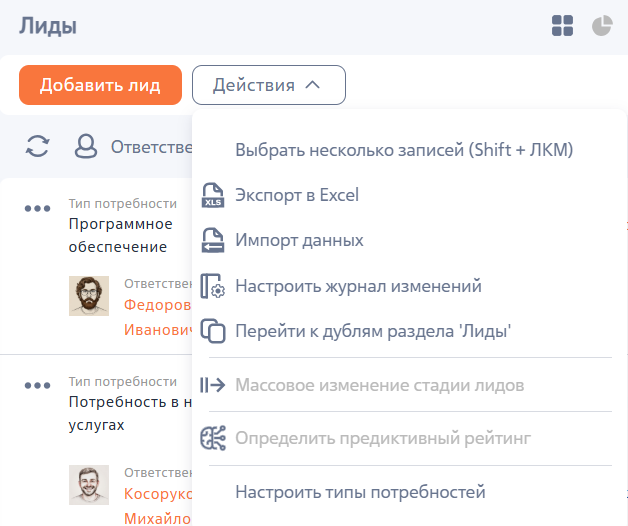This screenshot has width=628, height=526.
Task: Select Выбрать несколько записей (Shift + ЛКМ)
Action: coord(404,150)
